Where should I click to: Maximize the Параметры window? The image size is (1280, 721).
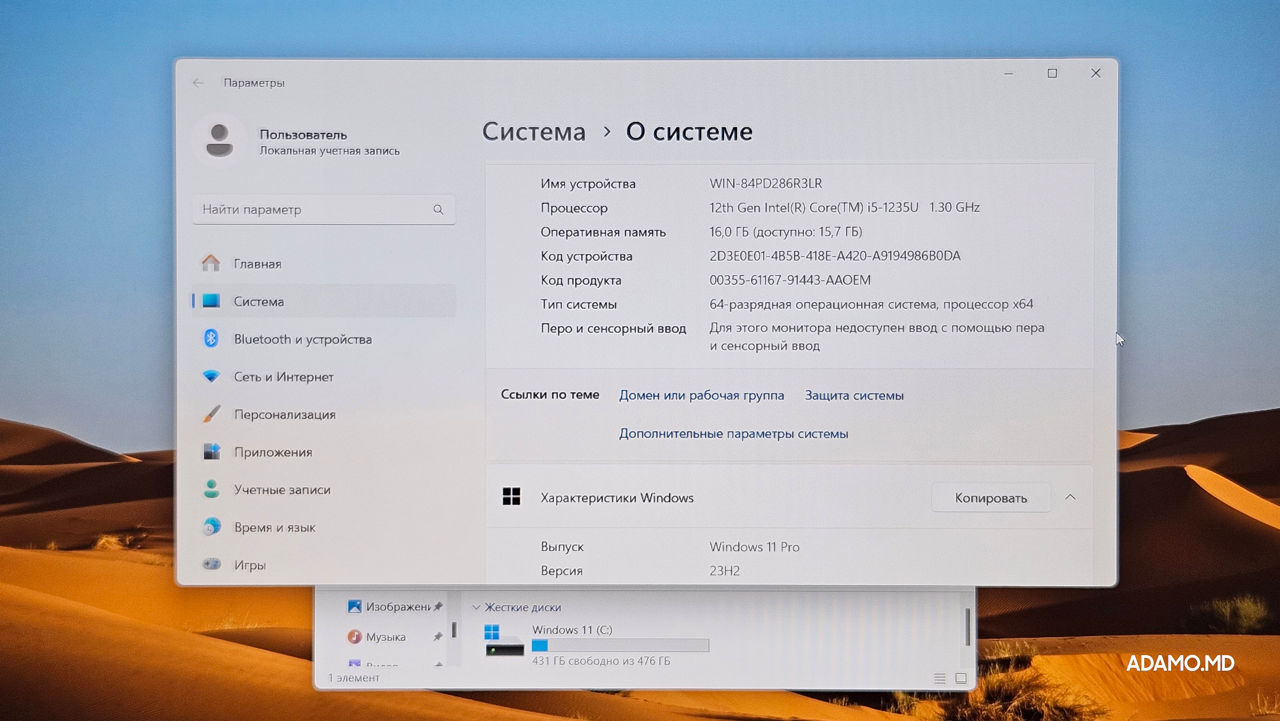pos(1052,73)
